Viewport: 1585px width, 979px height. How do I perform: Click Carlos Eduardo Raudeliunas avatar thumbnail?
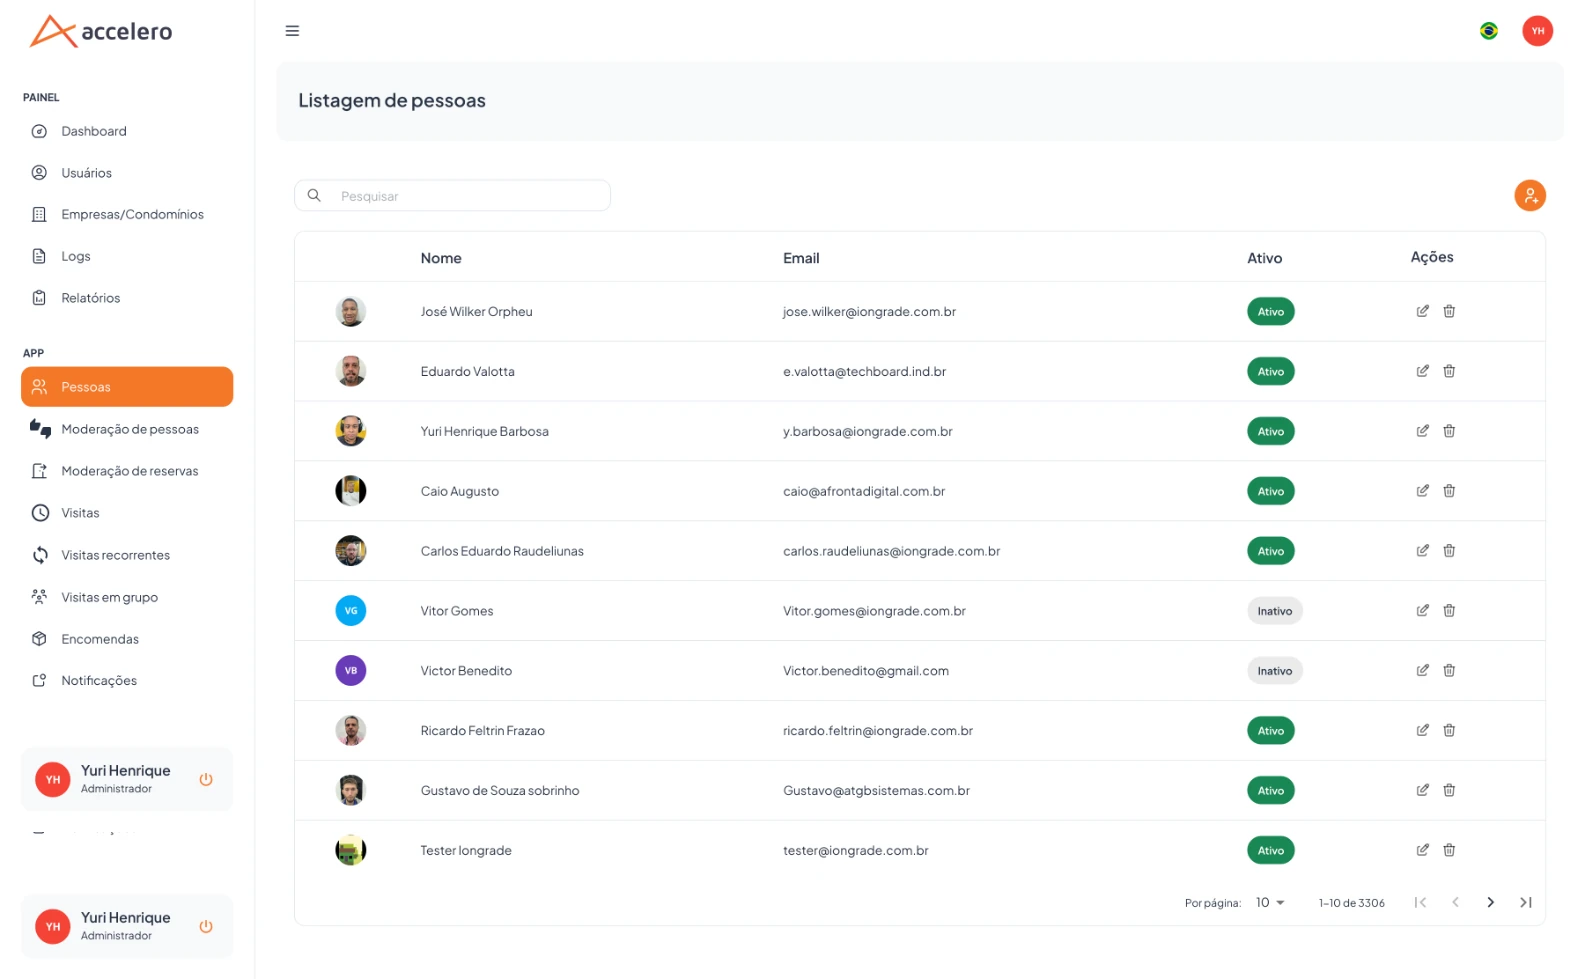[x=351, y=551]
